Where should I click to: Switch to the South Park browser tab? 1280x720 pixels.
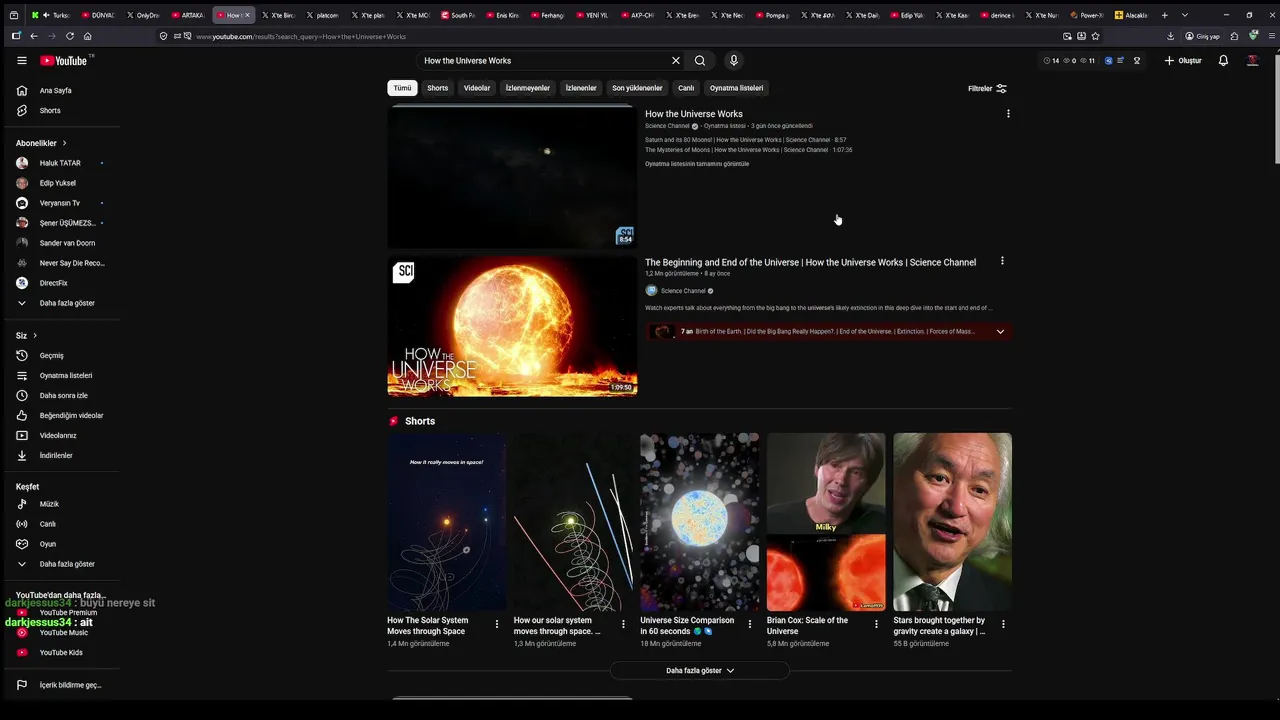click(458, 15)
